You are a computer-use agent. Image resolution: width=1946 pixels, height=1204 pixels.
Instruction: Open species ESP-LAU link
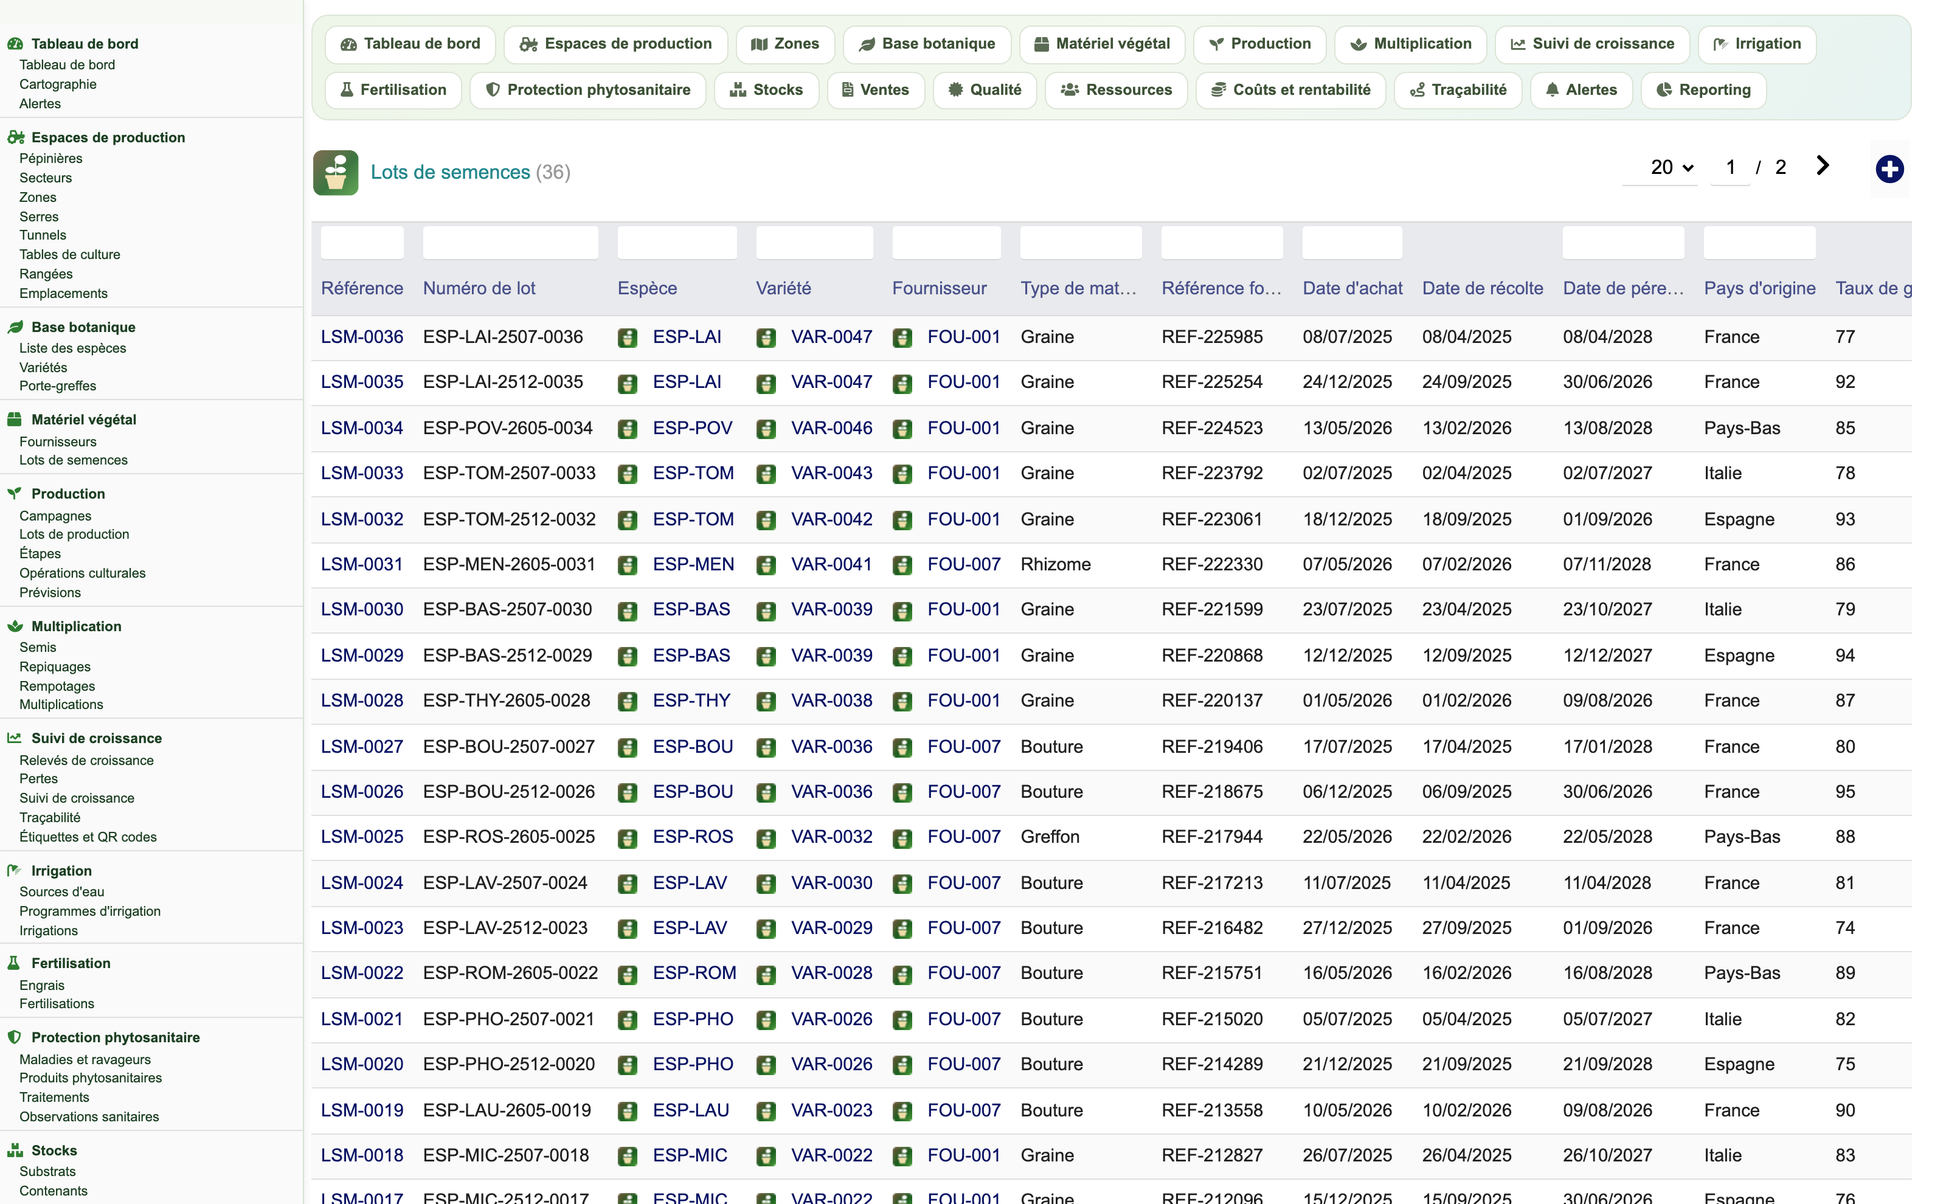691,1110
